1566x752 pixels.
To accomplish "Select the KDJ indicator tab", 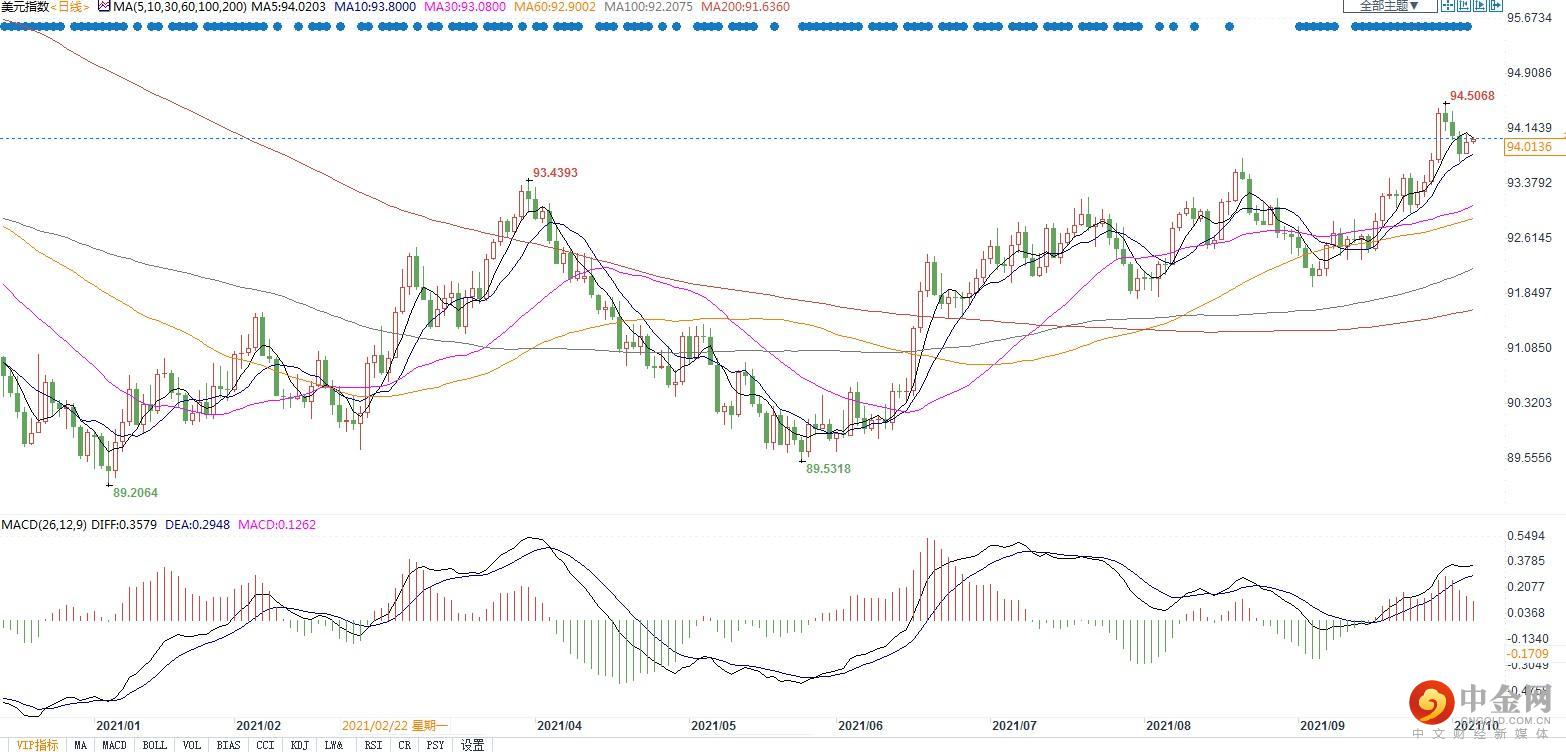I will point(299,745).
